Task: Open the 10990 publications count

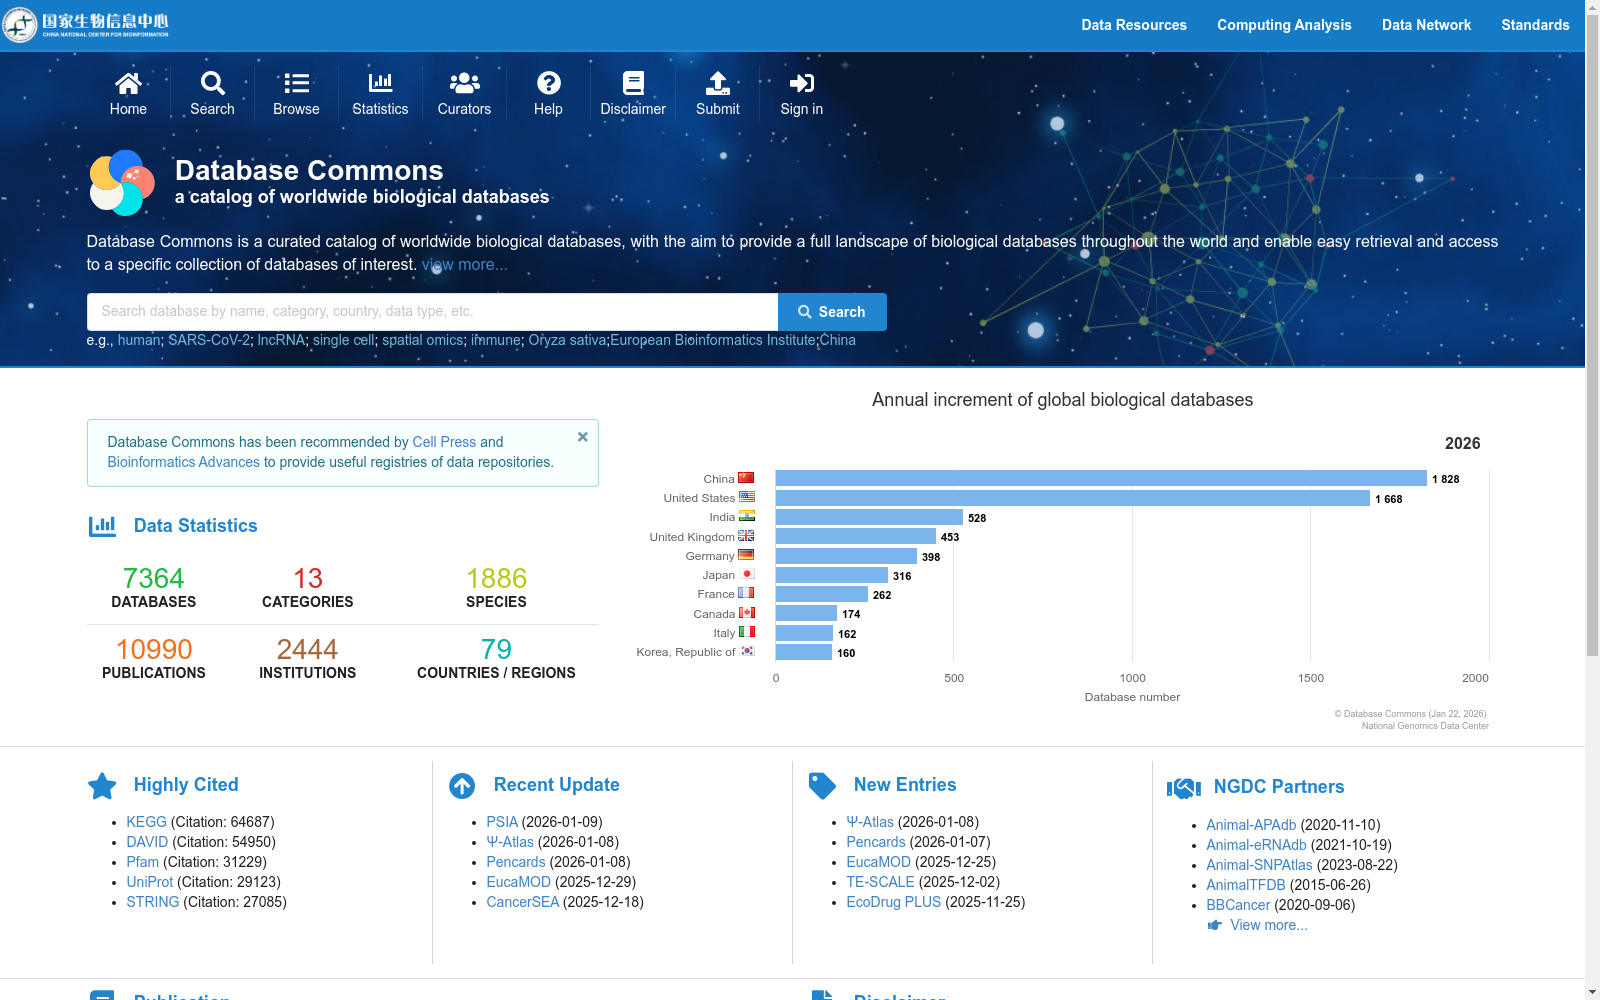Action: (154, 649)
